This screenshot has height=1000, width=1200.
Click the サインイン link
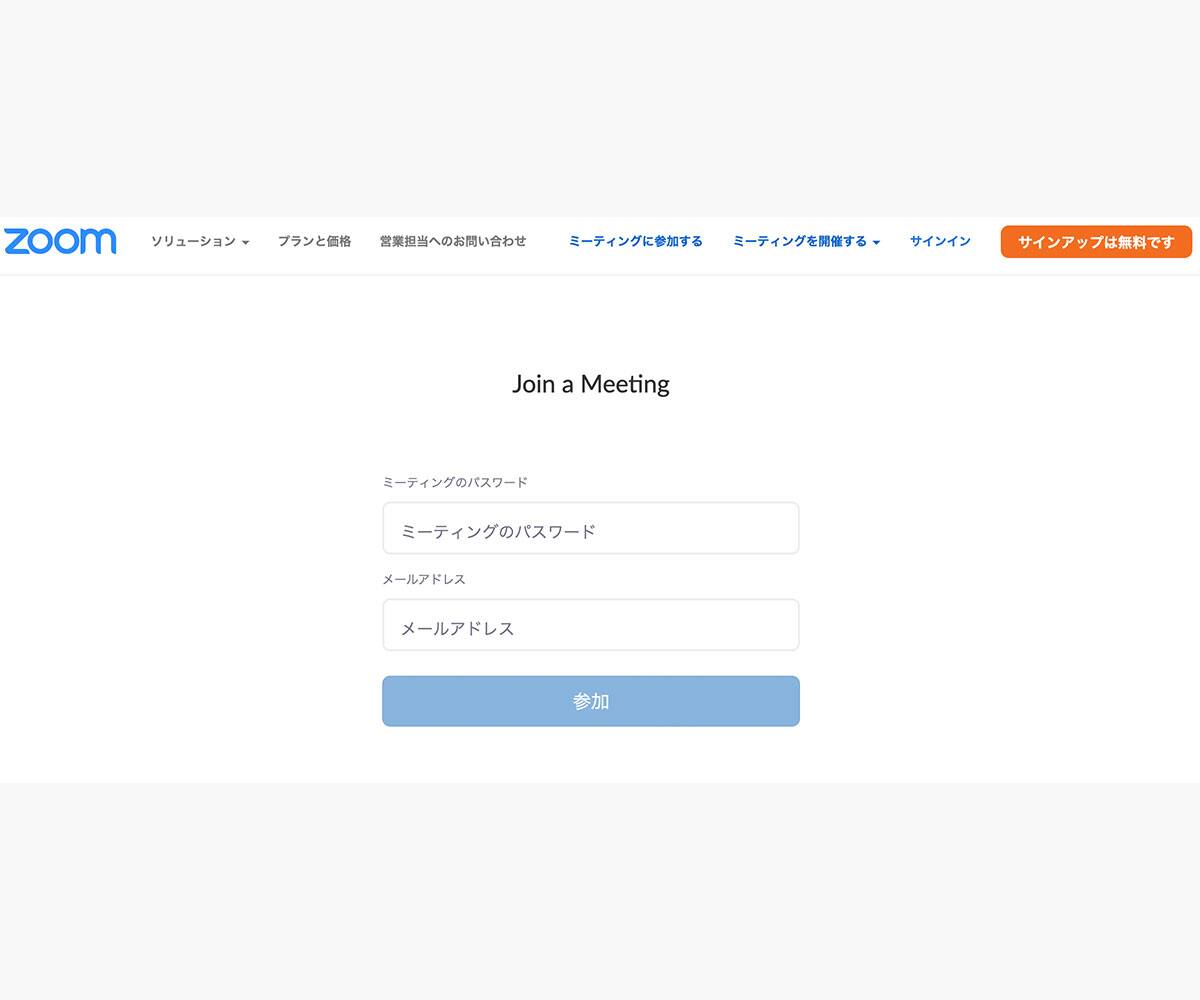point(940,241)
